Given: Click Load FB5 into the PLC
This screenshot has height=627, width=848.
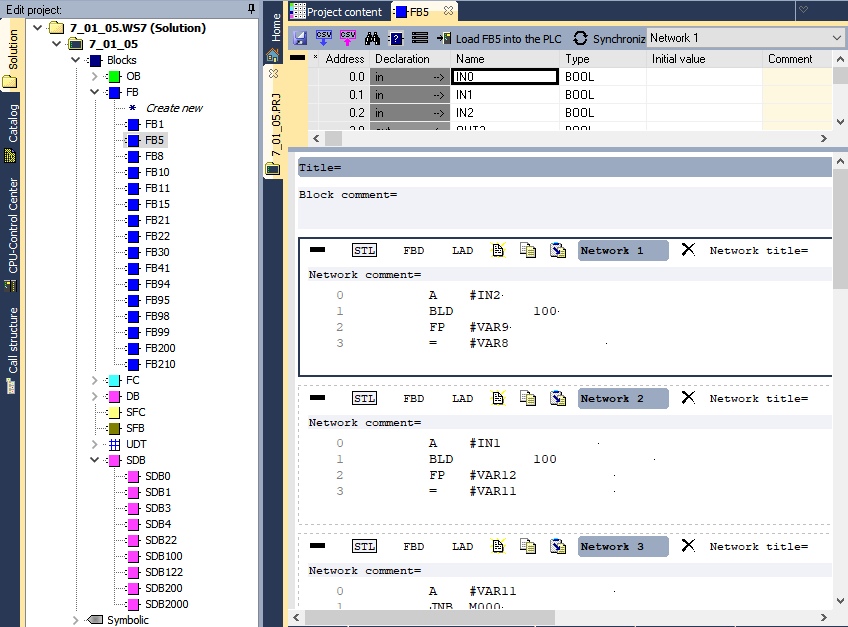Looking at the screenshot, I should point(499,38).
